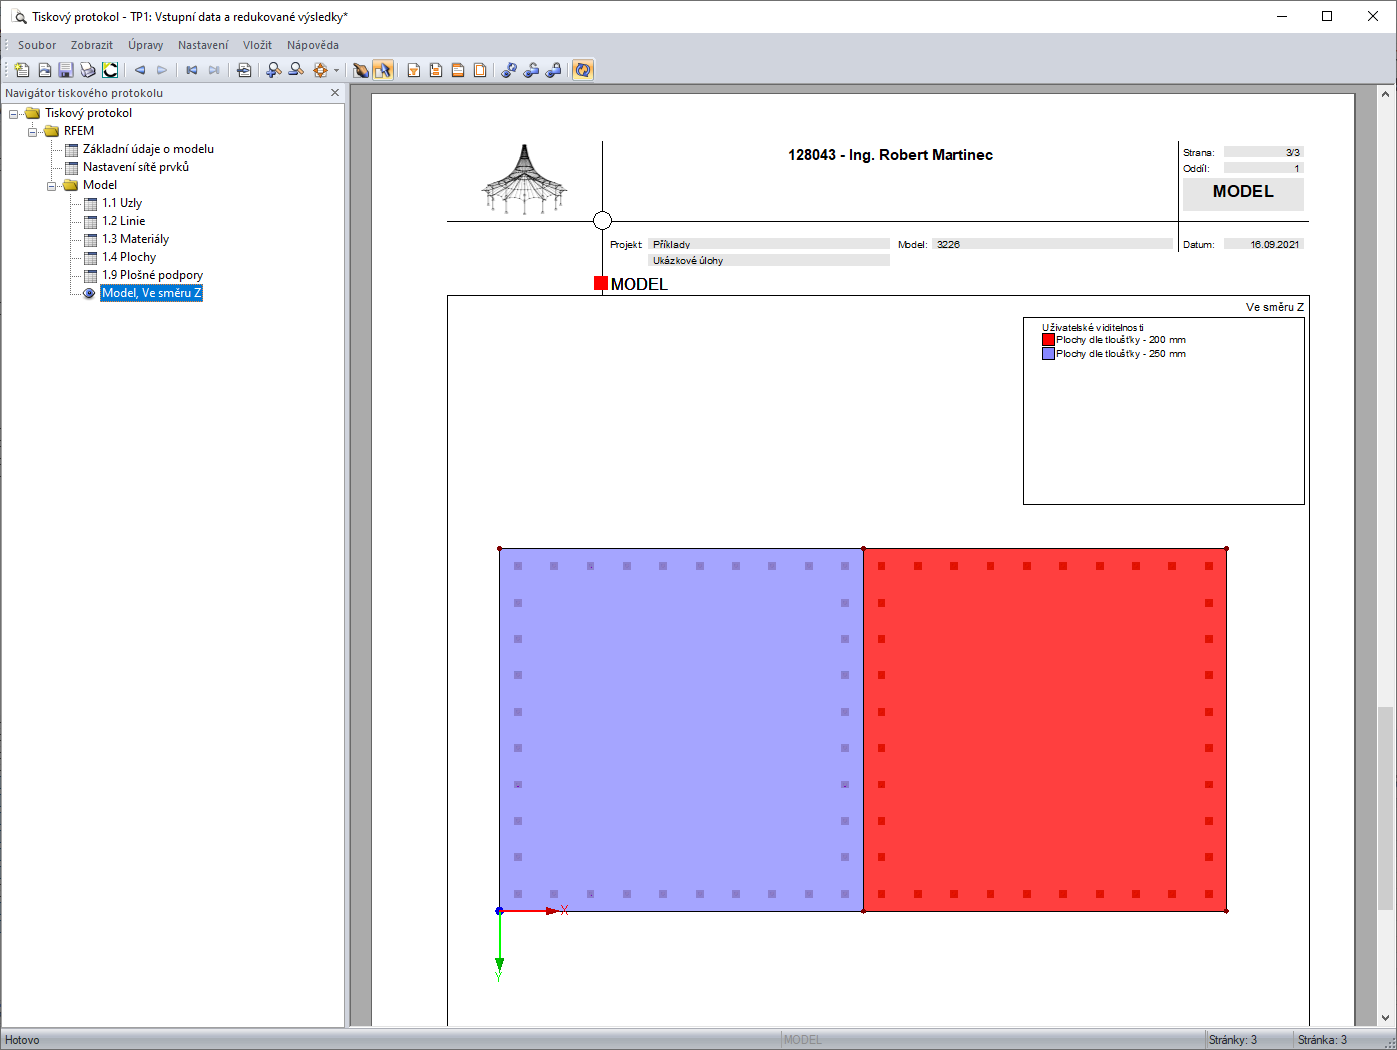Jump to the last page icon

(214, 70)
